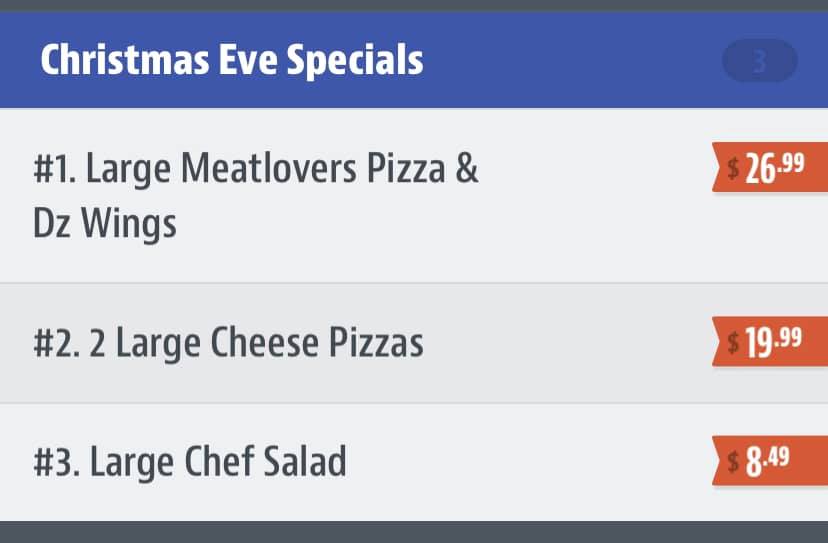Click the word 'Meatlovers' in item #1
The image size is (828, 543).
pos(269,168)
